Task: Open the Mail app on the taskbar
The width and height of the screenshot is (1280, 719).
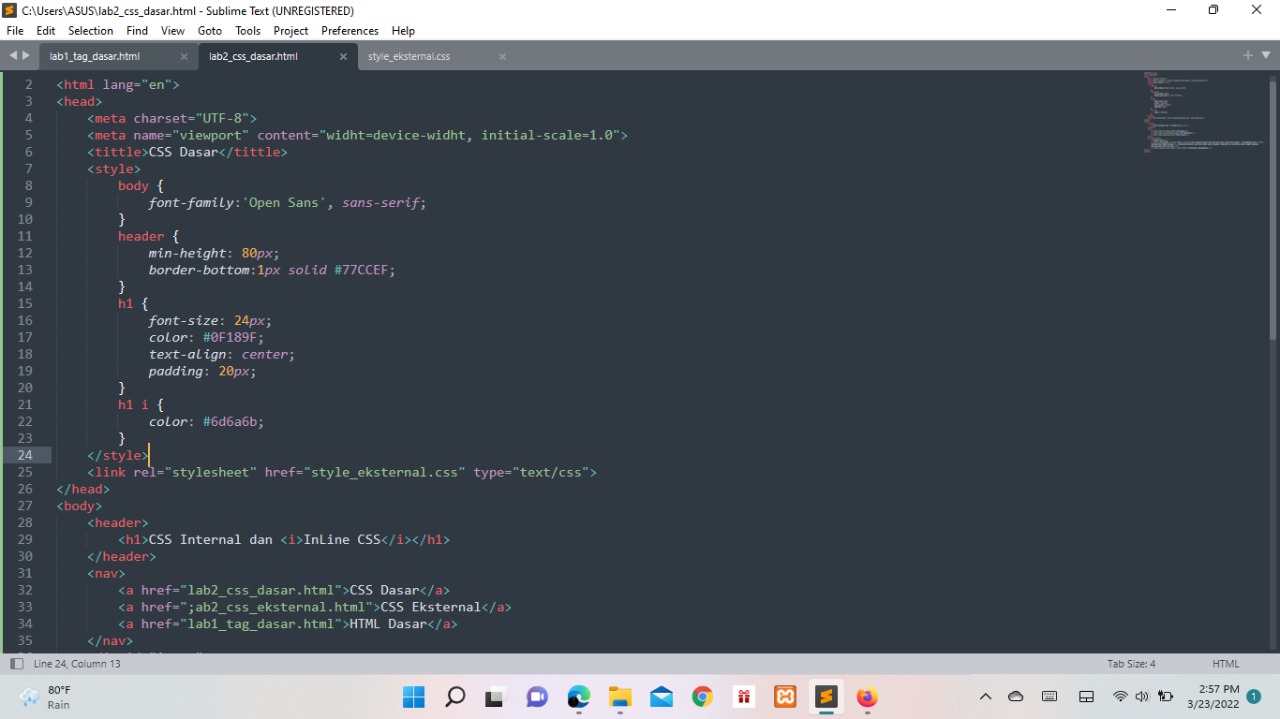Action: [661, 697]
